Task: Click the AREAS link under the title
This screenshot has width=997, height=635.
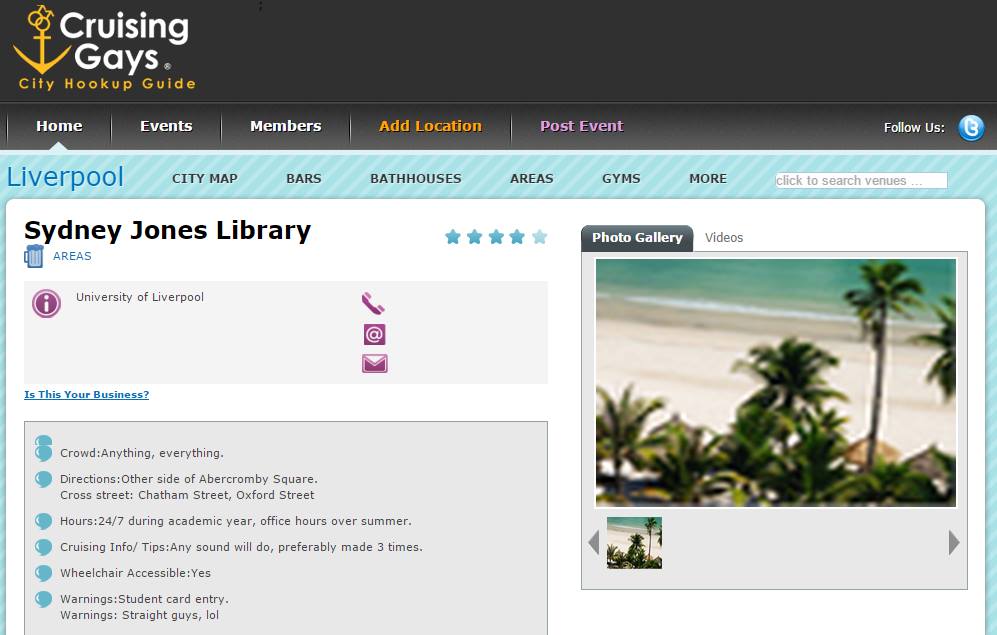Action: pos(72,256)
